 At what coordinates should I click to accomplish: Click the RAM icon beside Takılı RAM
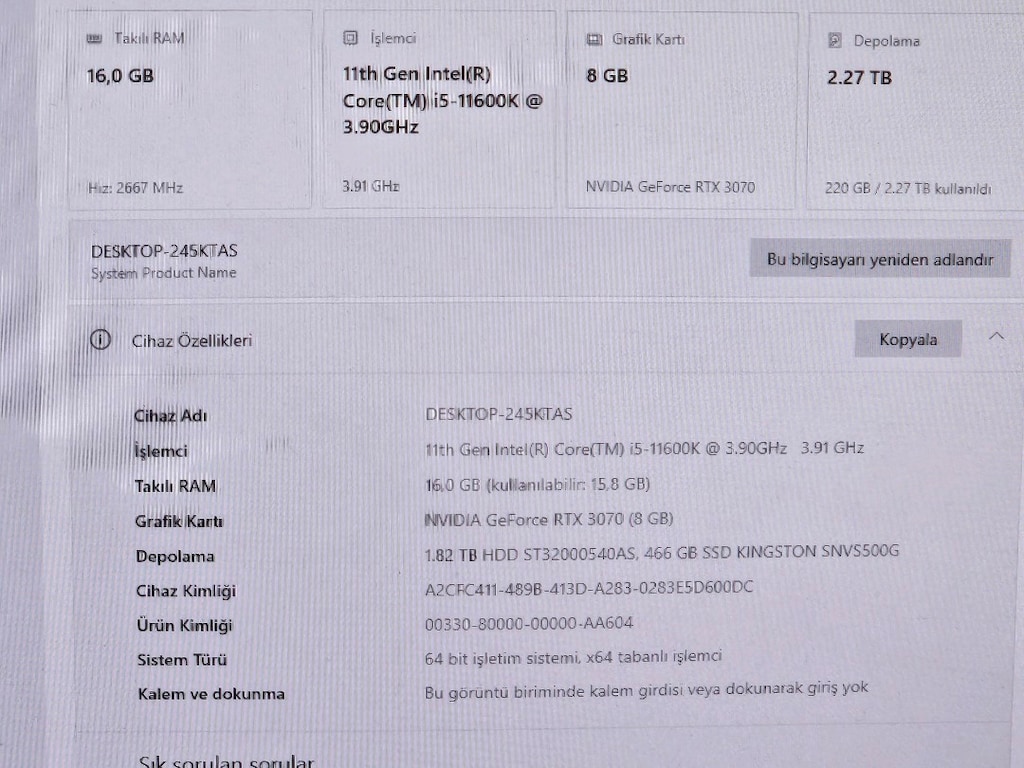pyautogui.click(x=94, y=39)
